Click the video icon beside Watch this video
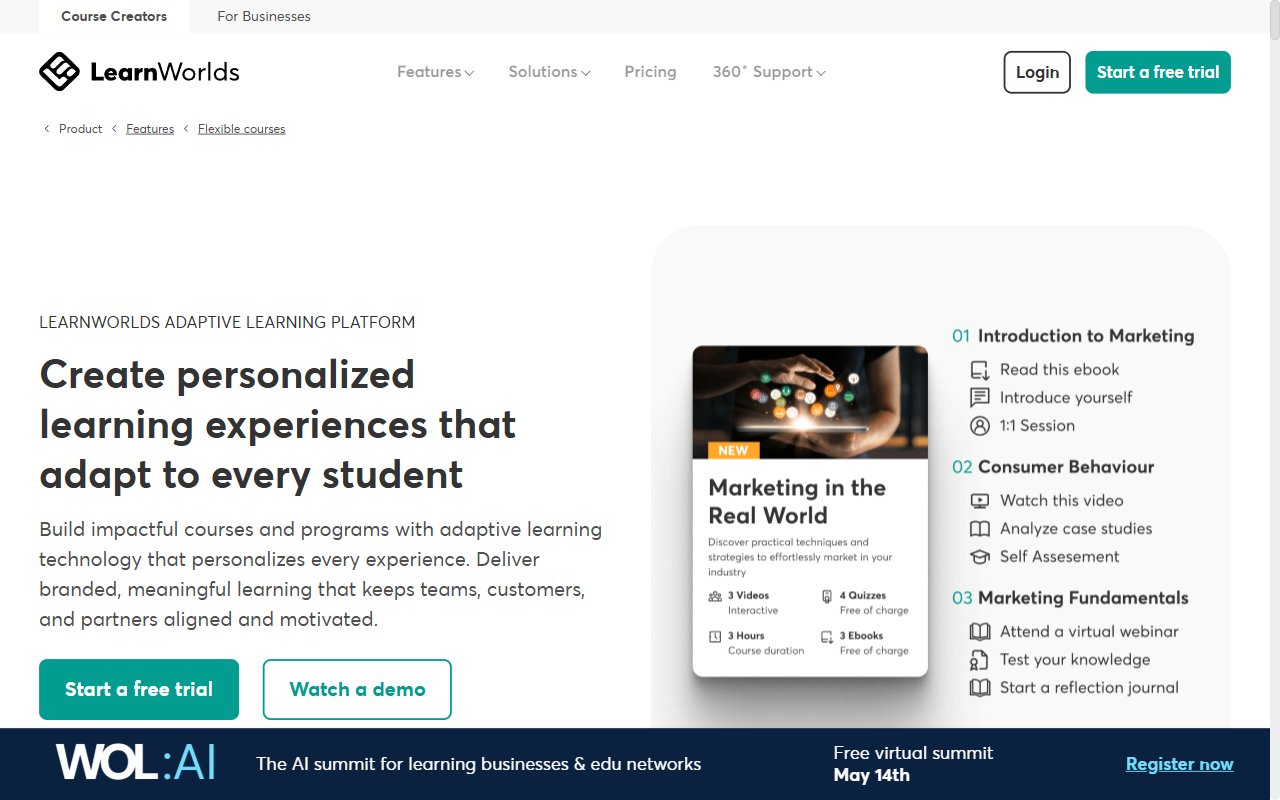Screen dimensions: 1280x800 [x=980, y=501]
